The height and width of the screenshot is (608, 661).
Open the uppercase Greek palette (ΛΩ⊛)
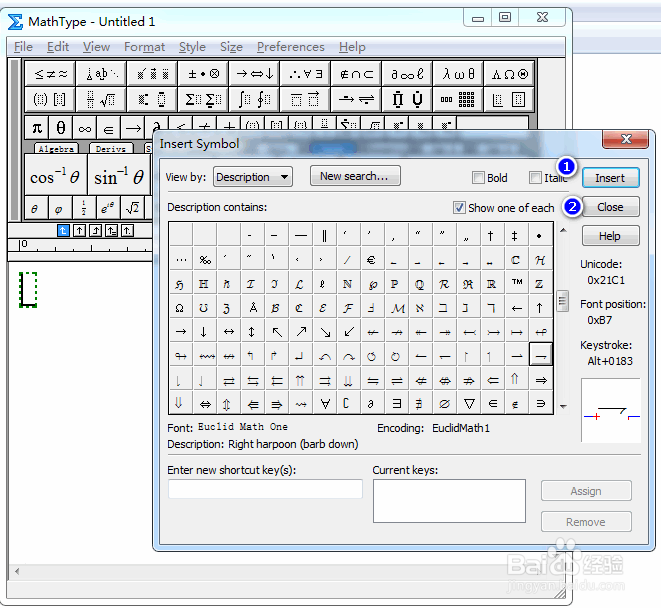click(509, 74)
